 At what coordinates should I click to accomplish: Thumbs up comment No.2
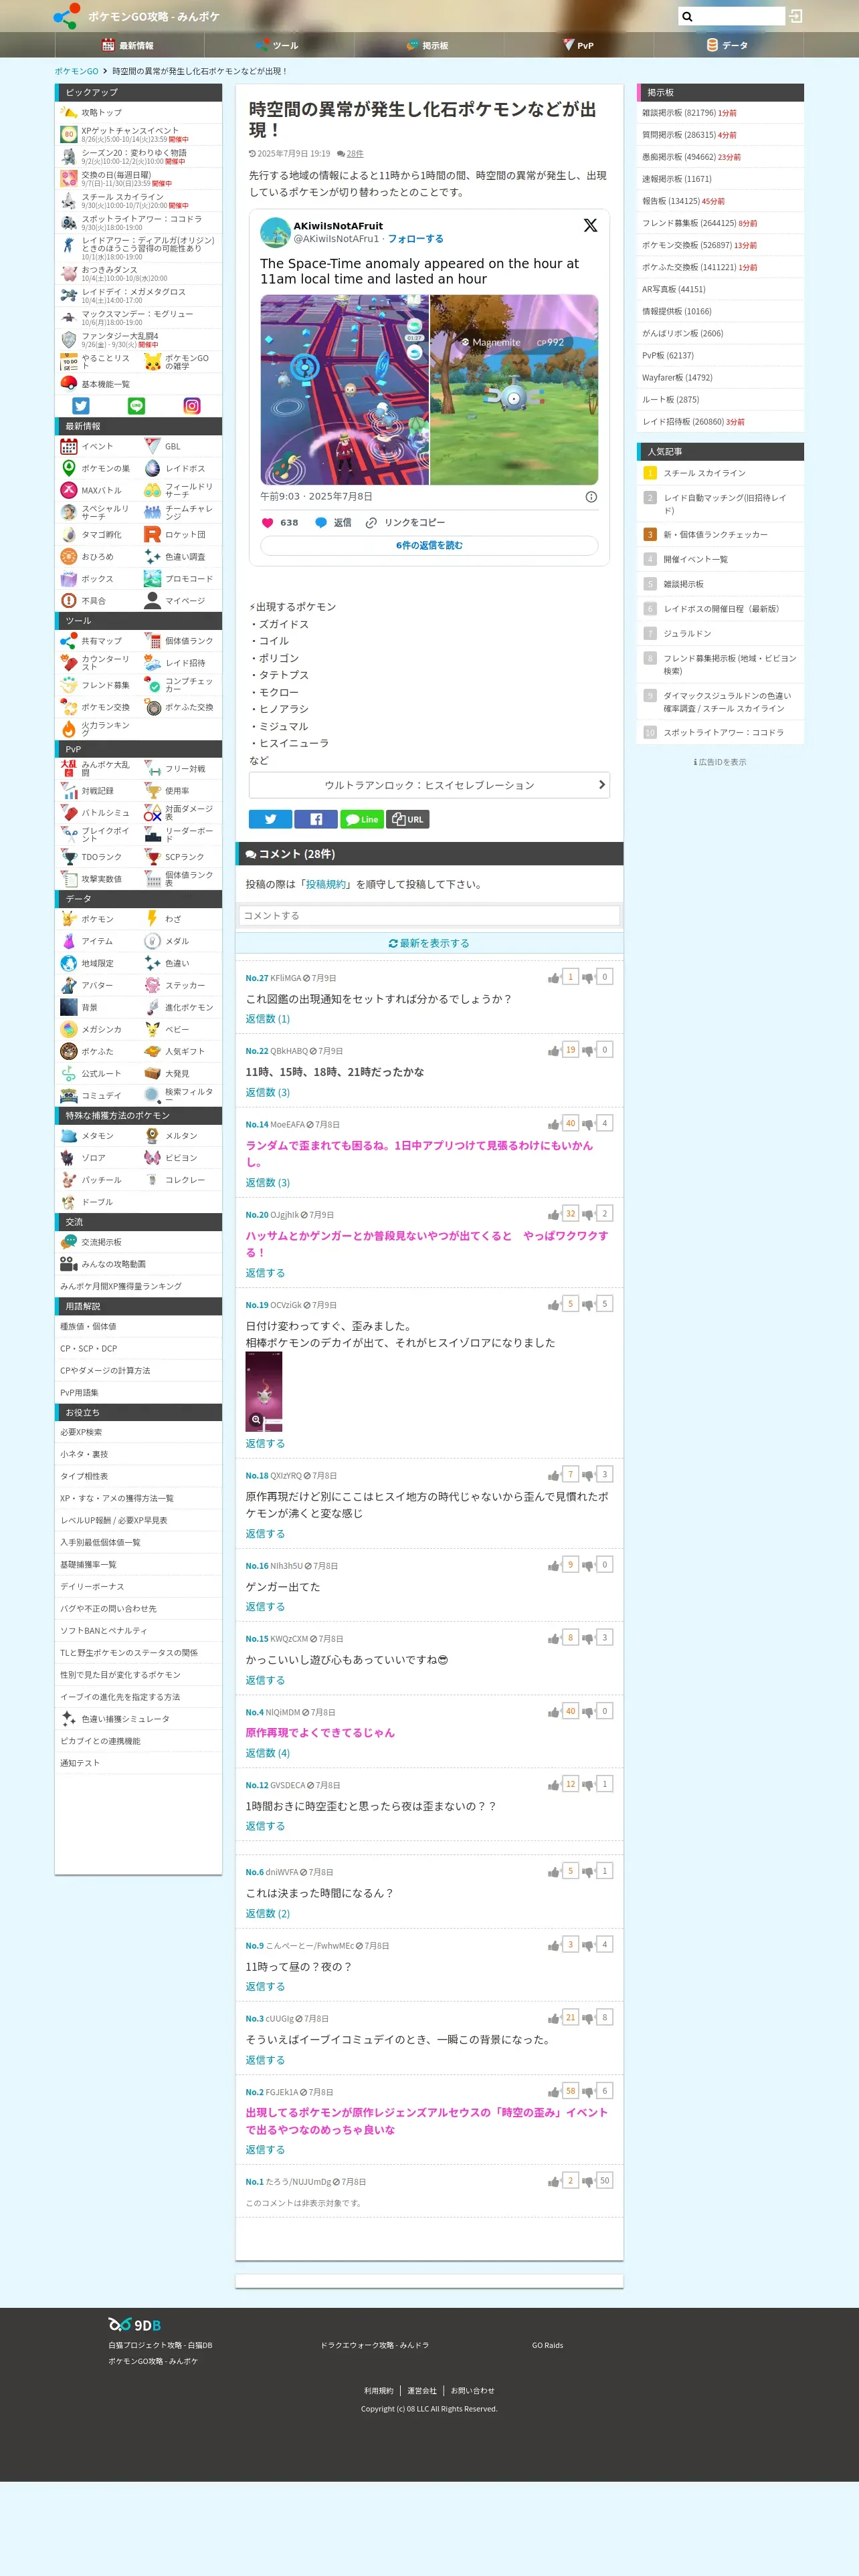(x=554, y=2092)
